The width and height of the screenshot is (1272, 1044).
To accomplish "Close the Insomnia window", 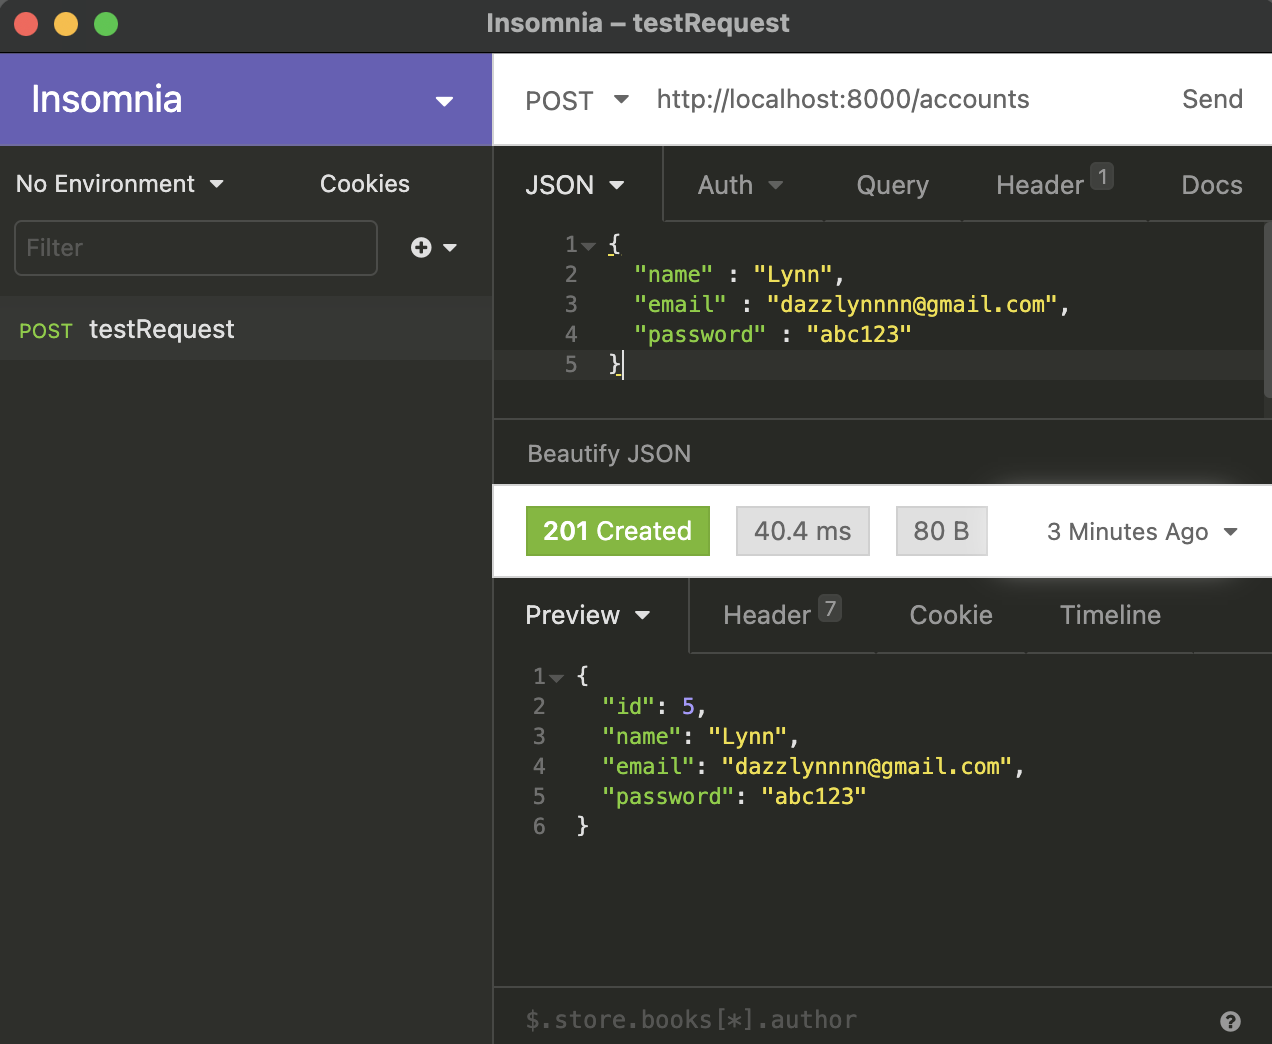I will (26, 24).
